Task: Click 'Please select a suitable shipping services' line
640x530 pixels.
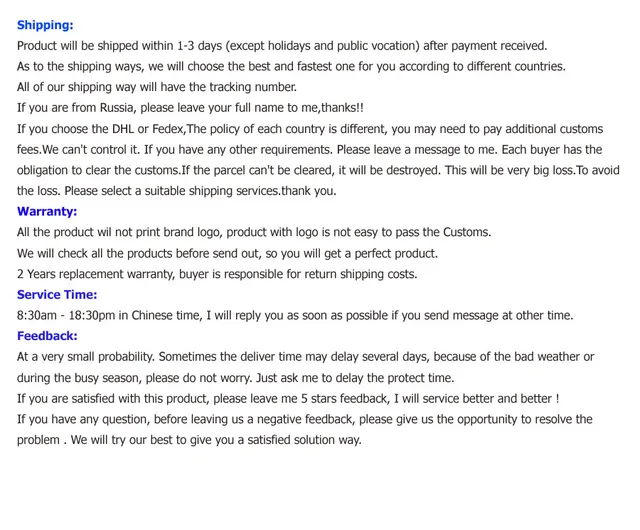Action: tap(177, 191)
